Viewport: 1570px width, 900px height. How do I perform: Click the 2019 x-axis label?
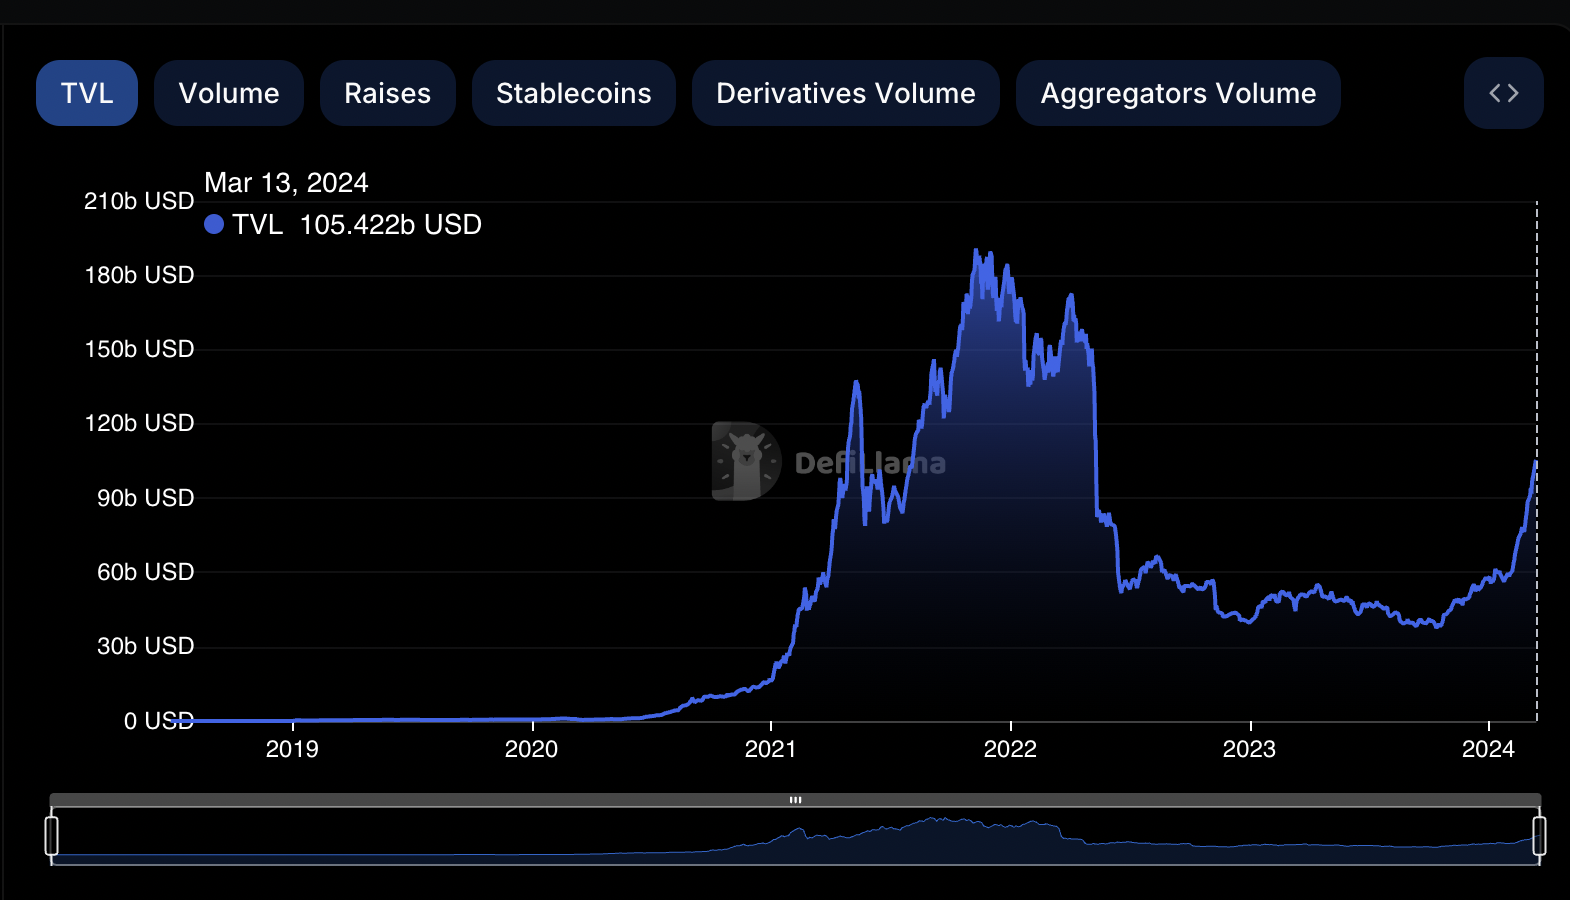(292, 749)
